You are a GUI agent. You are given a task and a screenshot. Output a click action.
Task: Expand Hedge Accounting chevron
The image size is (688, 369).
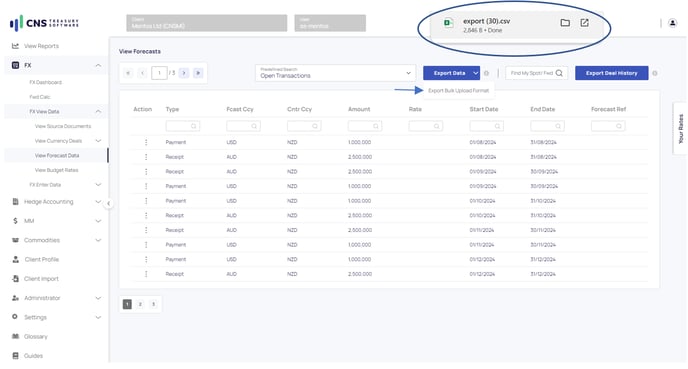98,202
